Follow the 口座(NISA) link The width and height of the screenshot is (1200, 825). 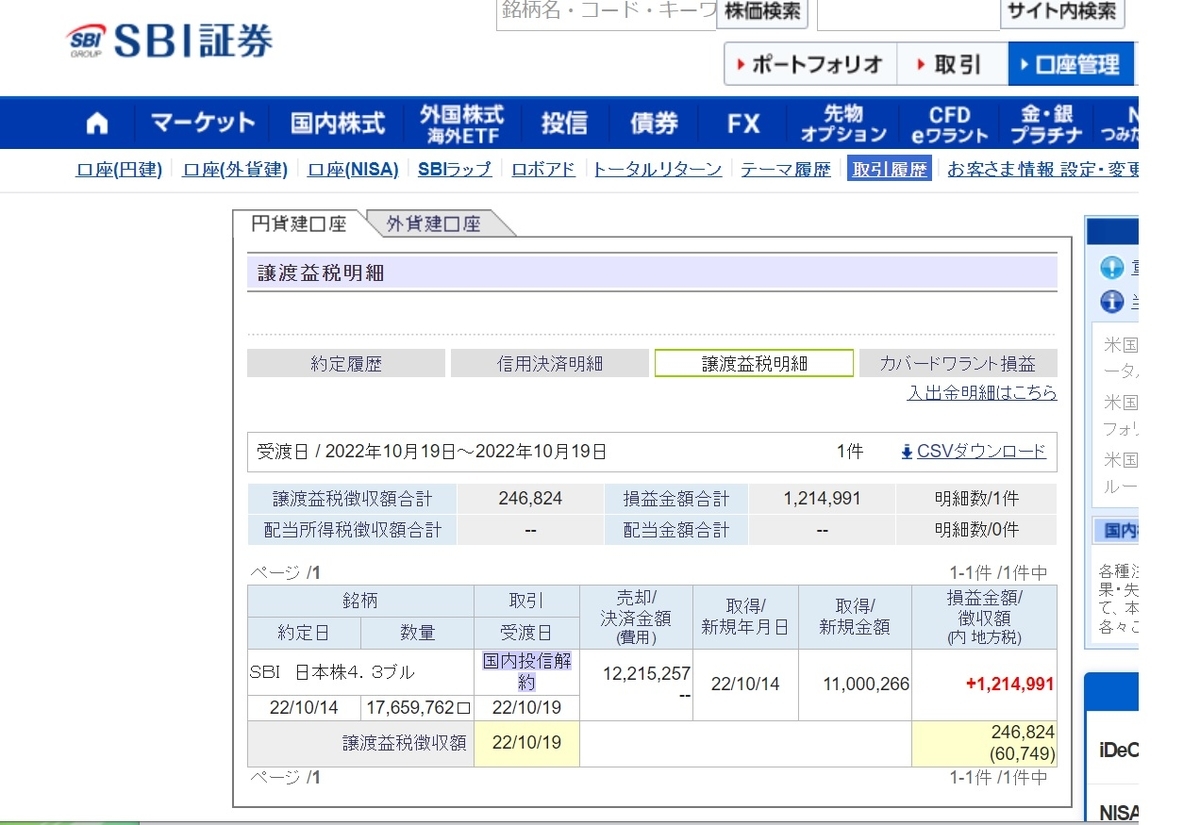(353, 169)
